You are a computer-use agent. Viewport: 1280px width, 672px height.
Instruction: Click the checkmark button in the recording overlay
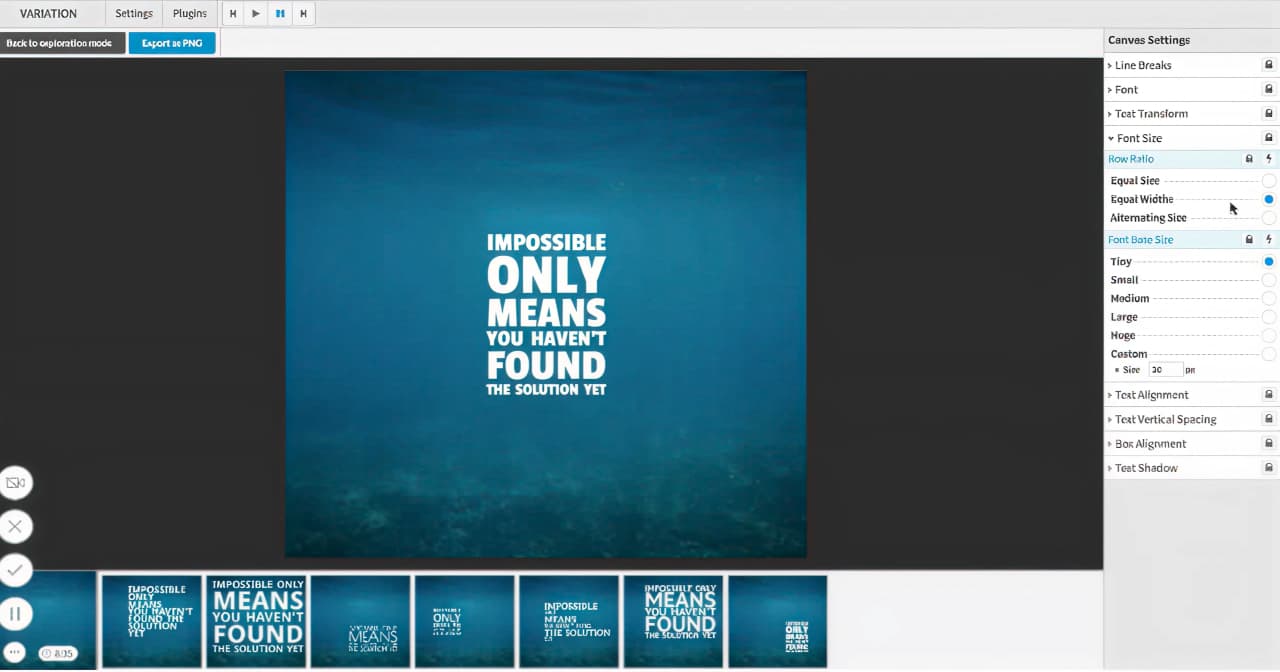pos(15,570)
